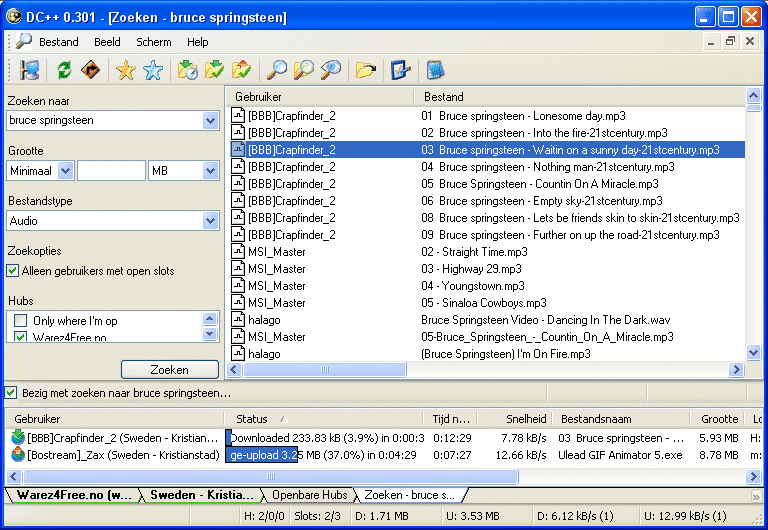
Task: Click the results horizontal scrollbar thumb
Action: point(325,369)
